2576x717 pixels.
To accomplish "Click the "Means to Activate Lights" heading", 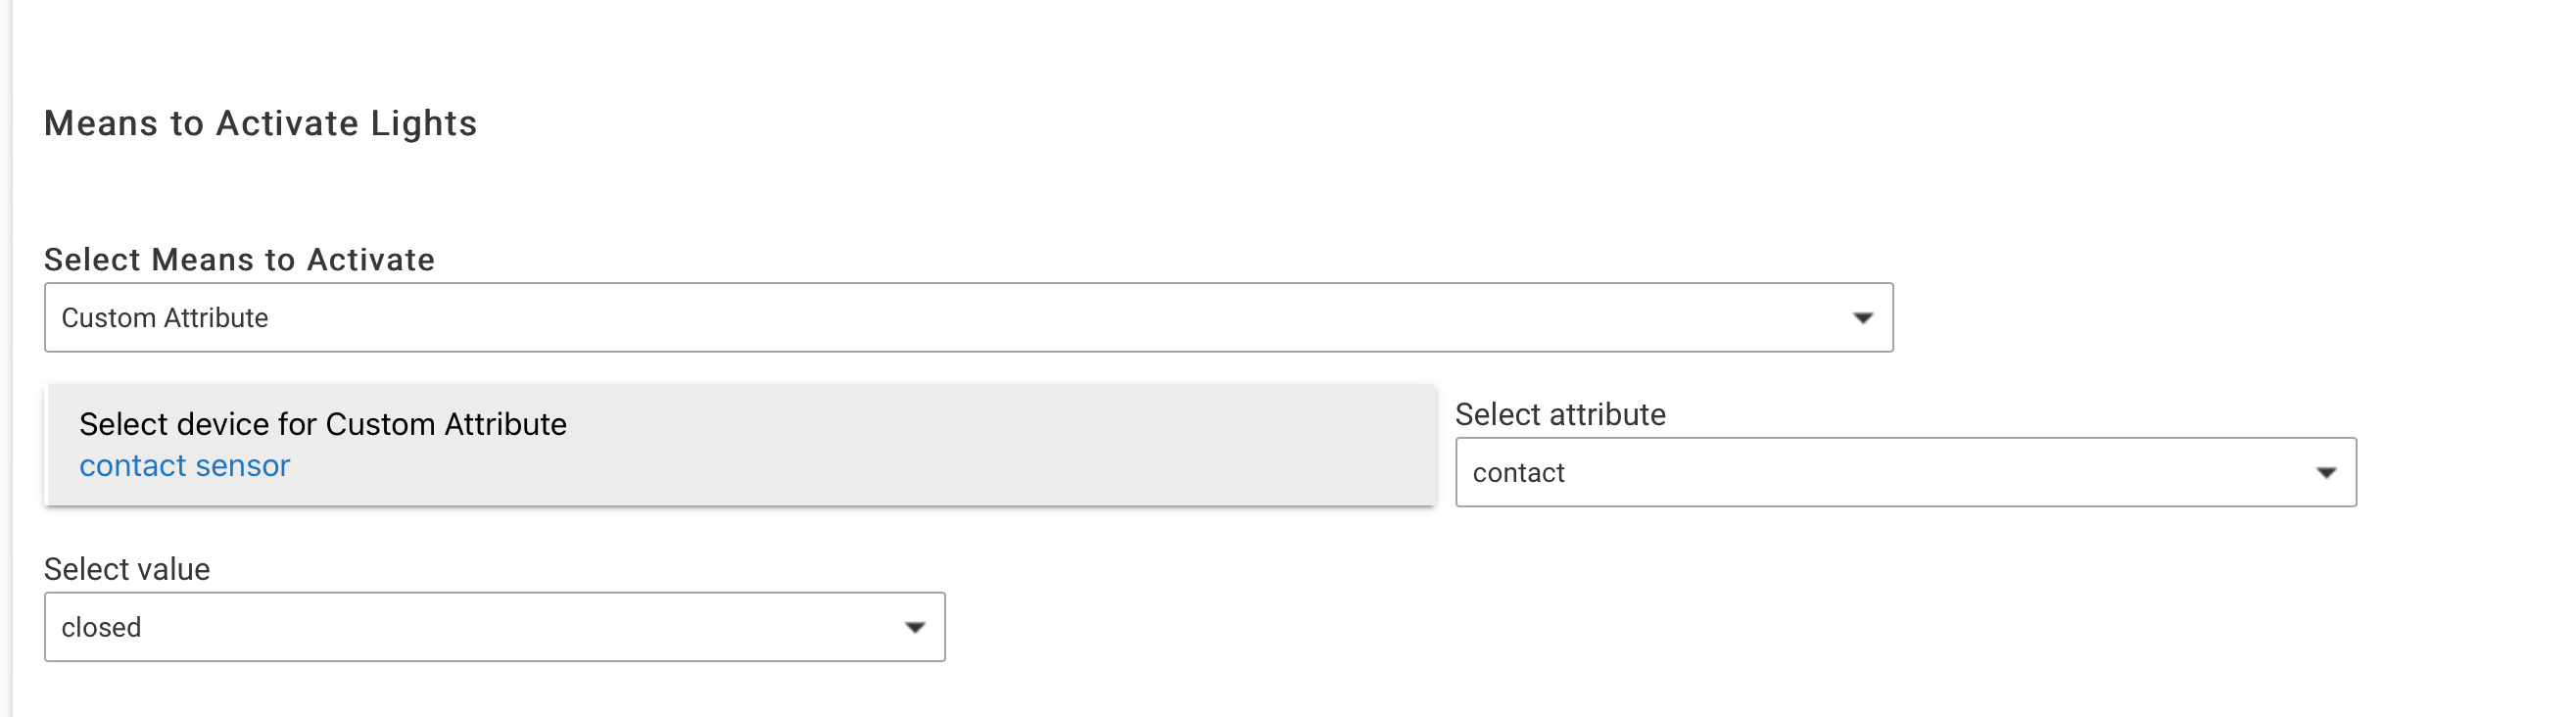I will [260, 123].
